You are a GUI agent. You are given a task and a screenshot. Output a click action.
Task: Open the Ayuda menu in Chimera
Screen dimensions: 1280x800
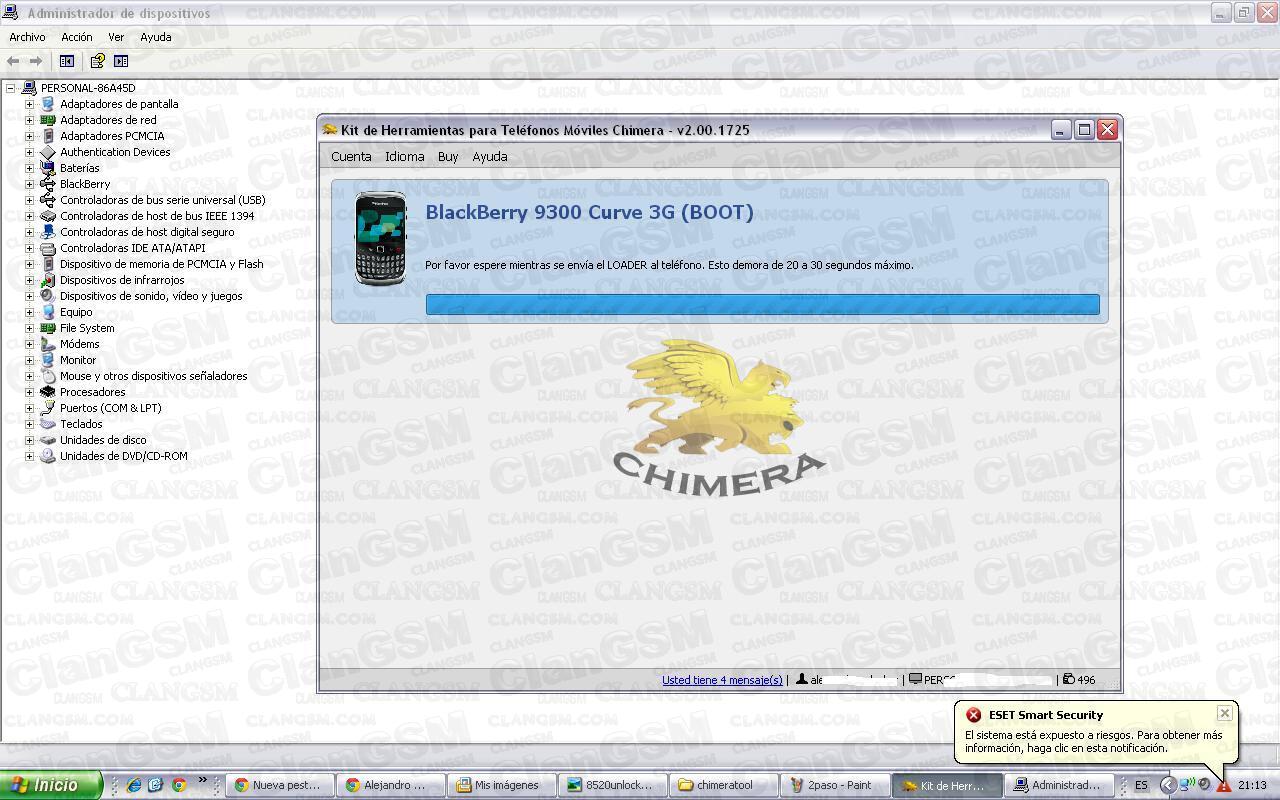[490, 157]
